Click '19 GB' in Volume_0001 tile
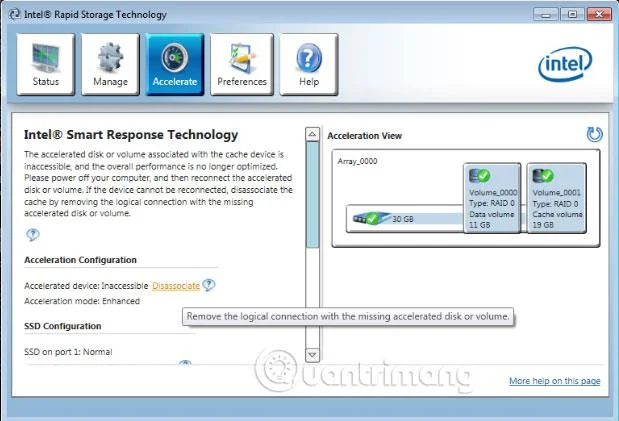This screenshot has height=421, width=619. [x=543, y=225]
